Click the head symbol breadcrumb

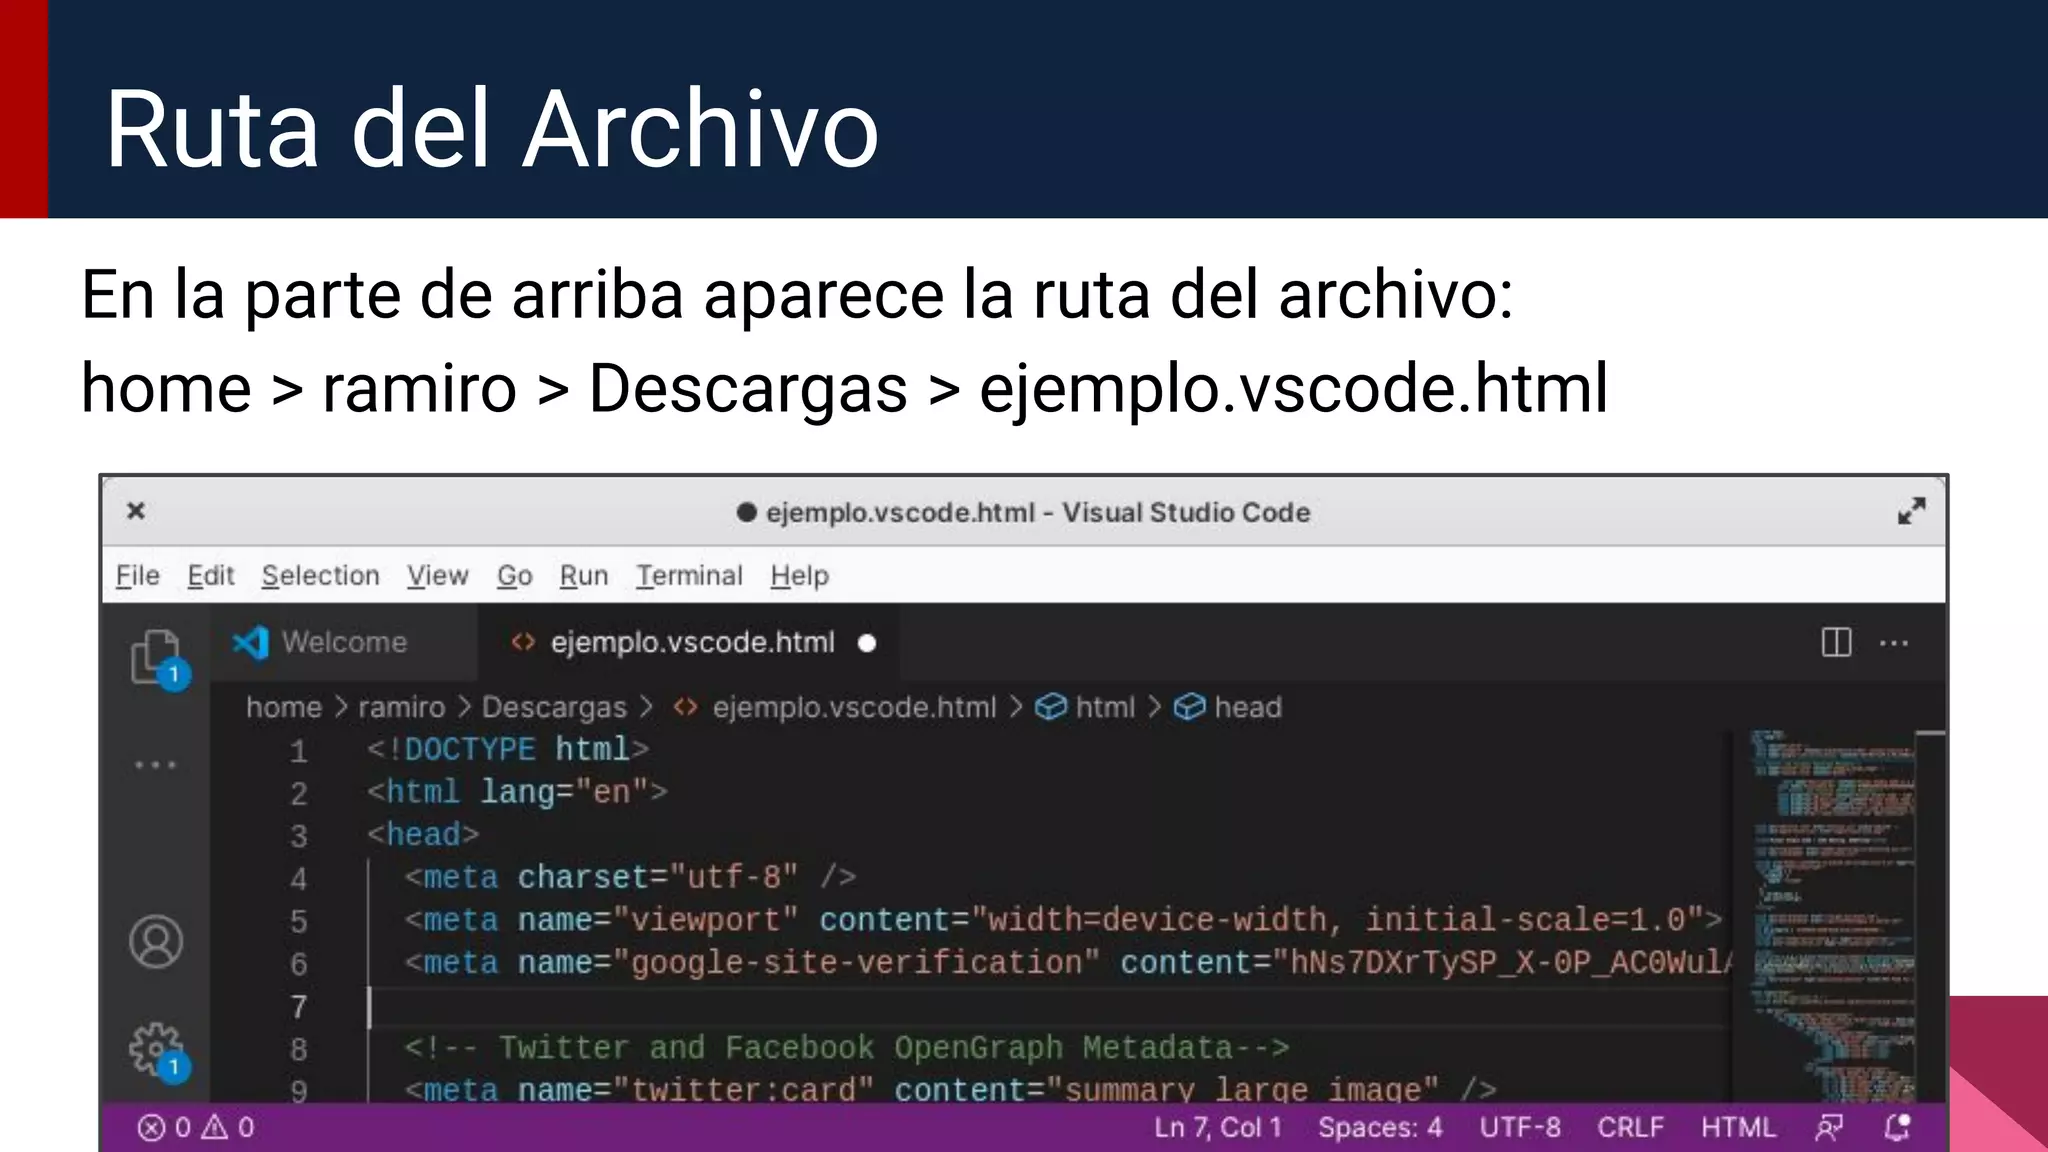tap(1228, 707)
